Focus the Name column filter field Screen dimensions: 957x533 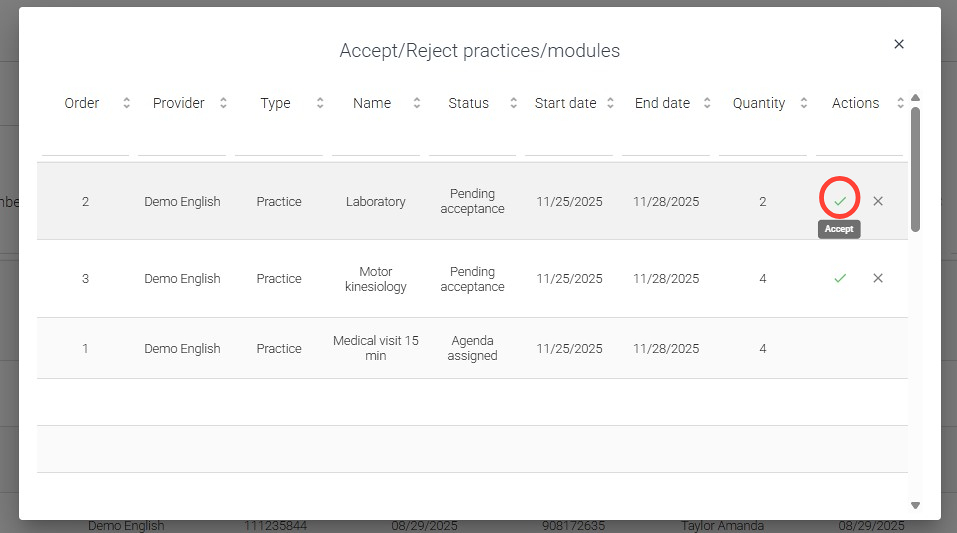[376, 143]
